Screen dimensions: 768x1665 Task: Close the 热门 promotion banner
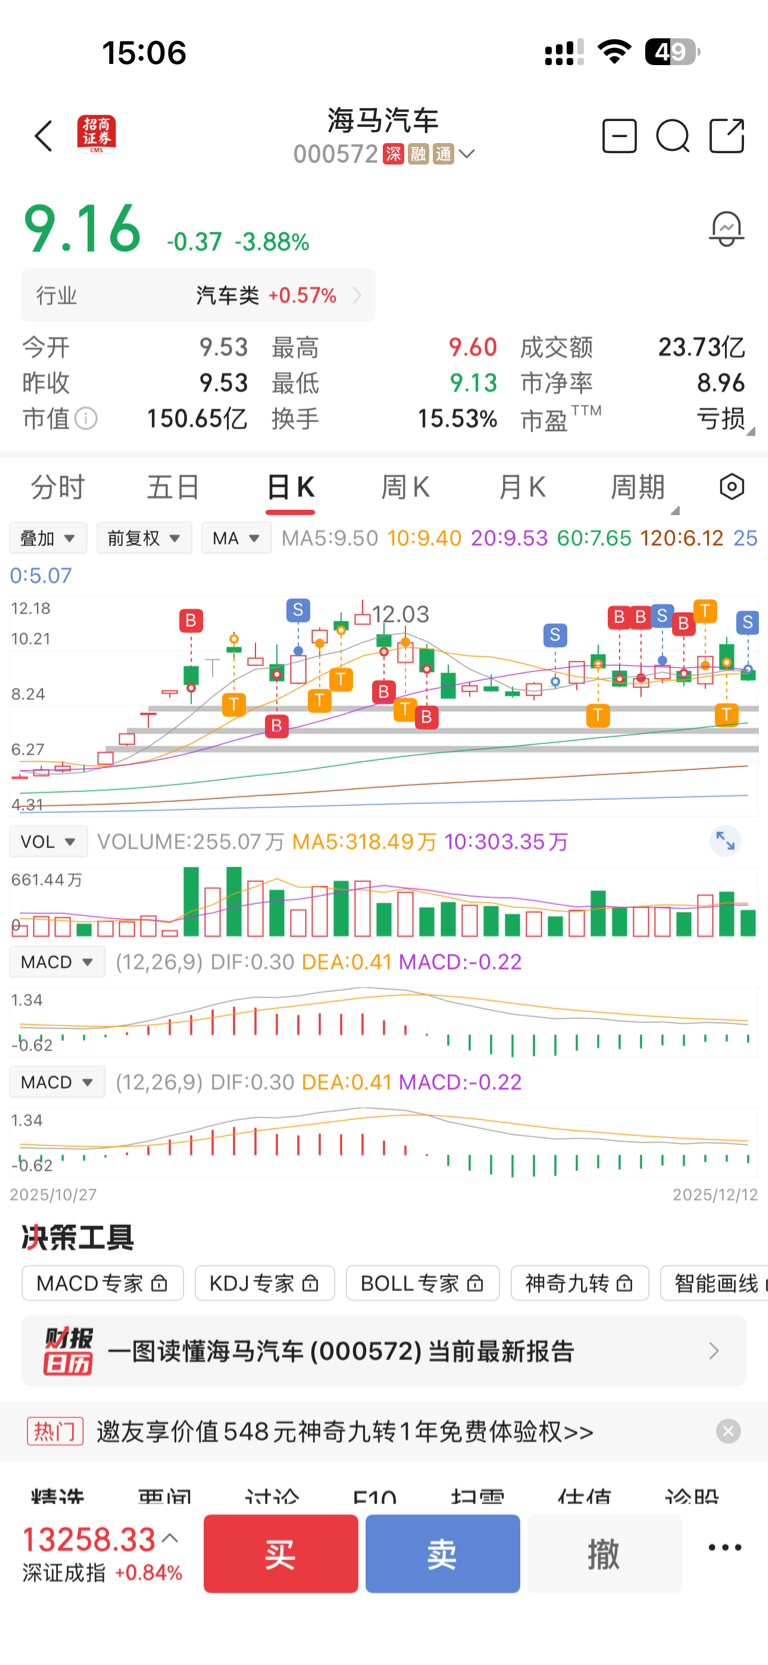[x=728, y=1431]
